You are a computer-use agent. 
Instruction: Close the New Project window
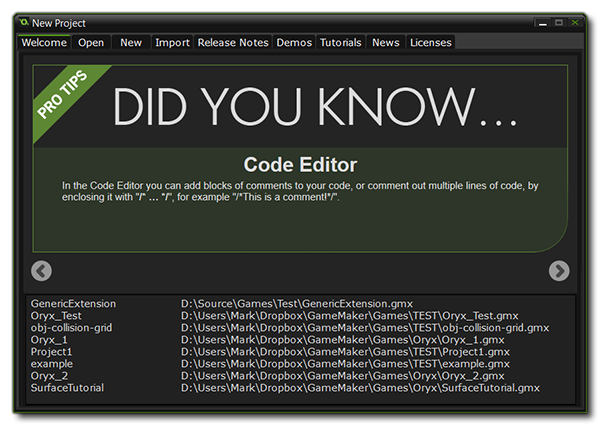tap(574, 22)
